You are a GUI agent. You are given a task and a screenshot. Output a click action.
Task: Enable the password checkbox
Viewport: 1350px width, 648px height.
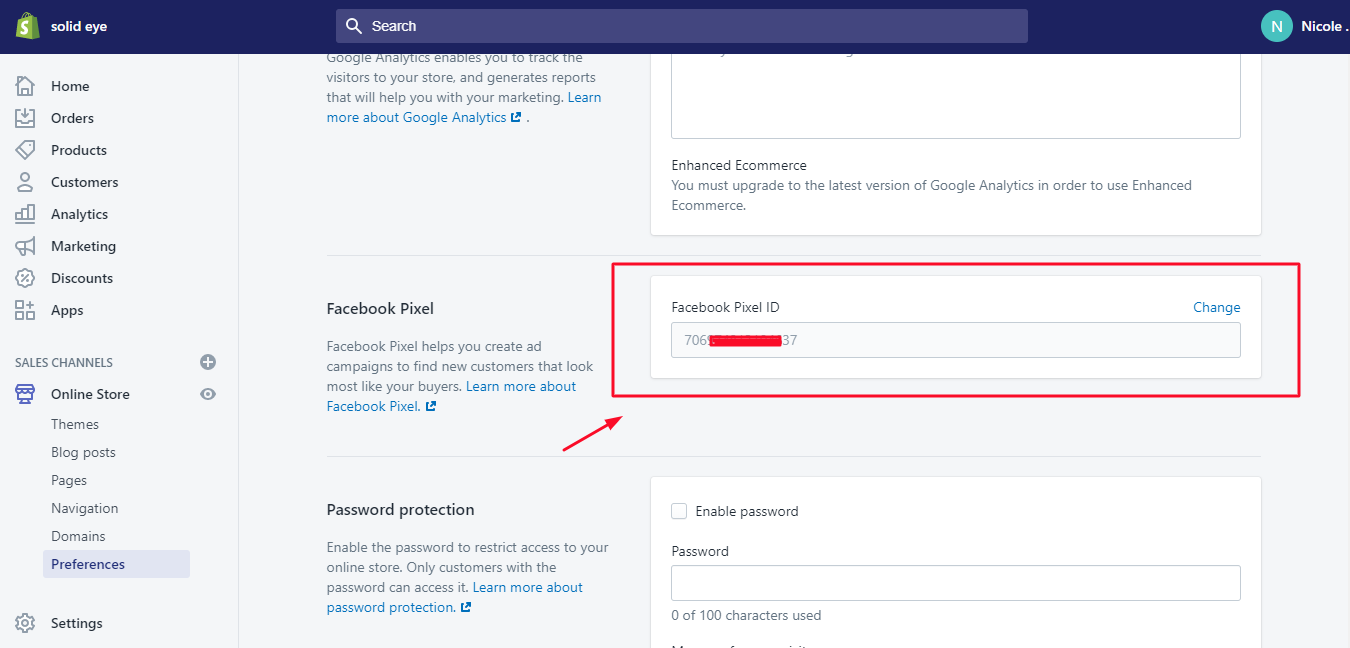click(679, 511)
